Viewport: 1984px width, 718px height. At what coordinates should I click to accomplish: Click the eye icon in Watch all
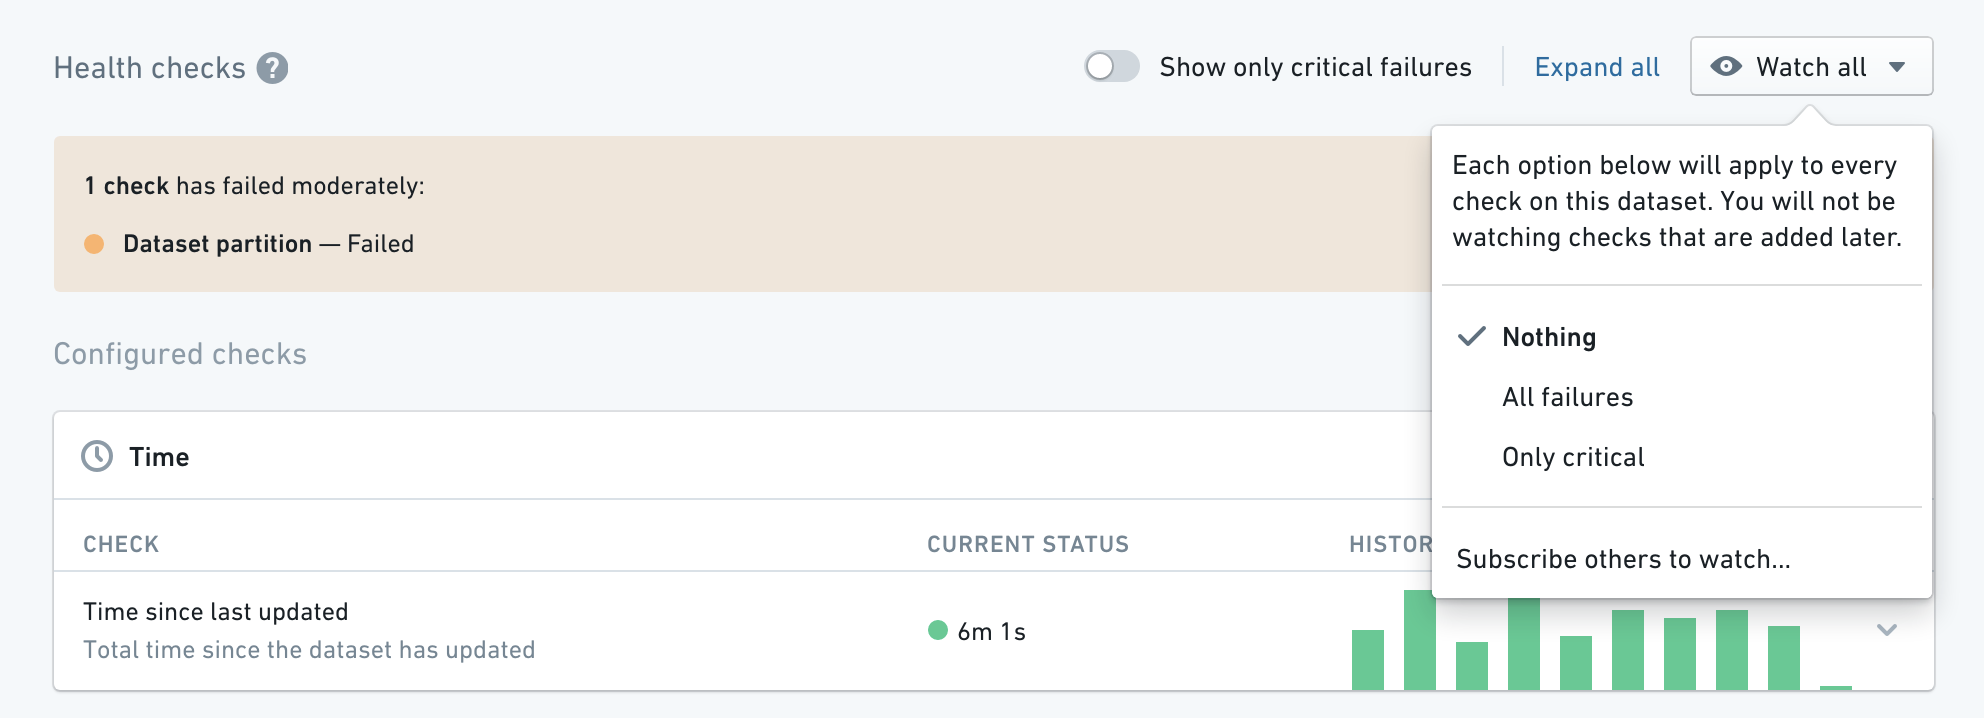point(1725,67)
